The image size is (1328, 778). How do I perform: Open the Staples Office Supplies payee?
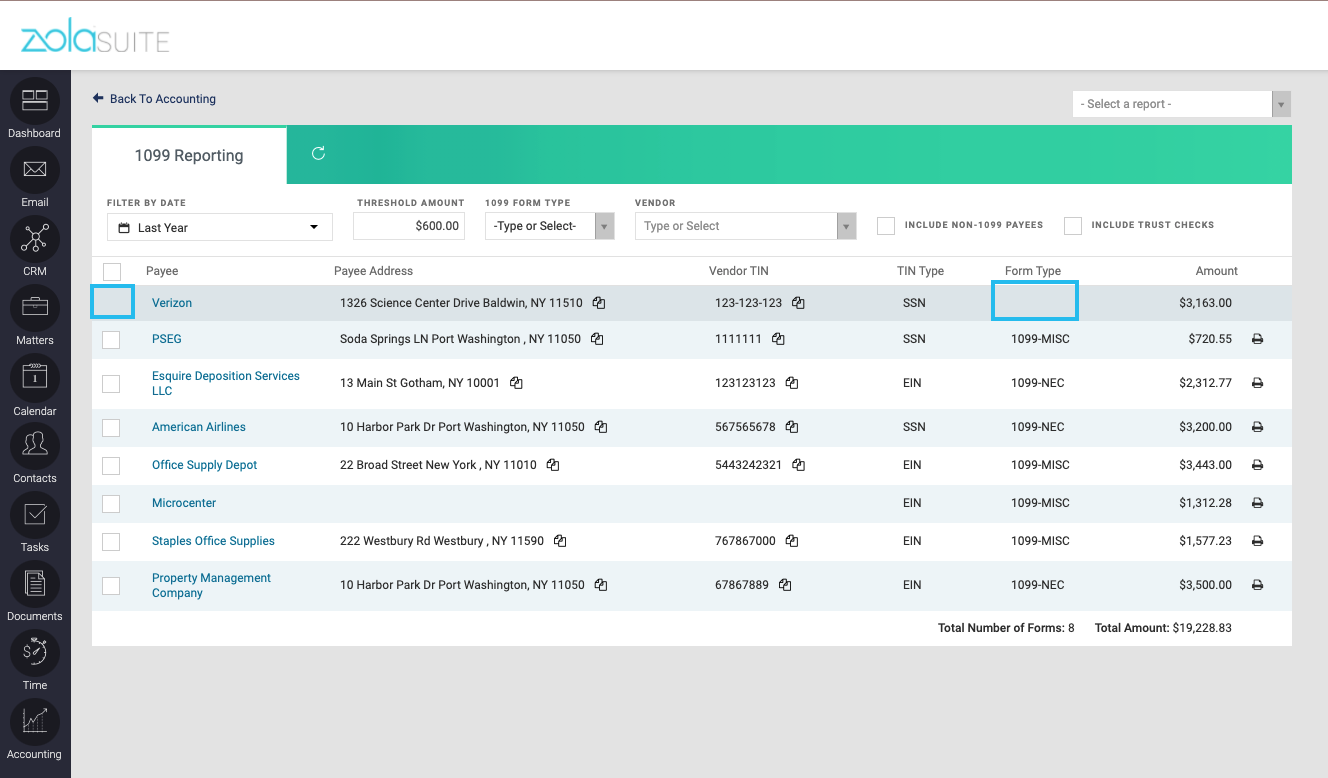click(213, 541)
